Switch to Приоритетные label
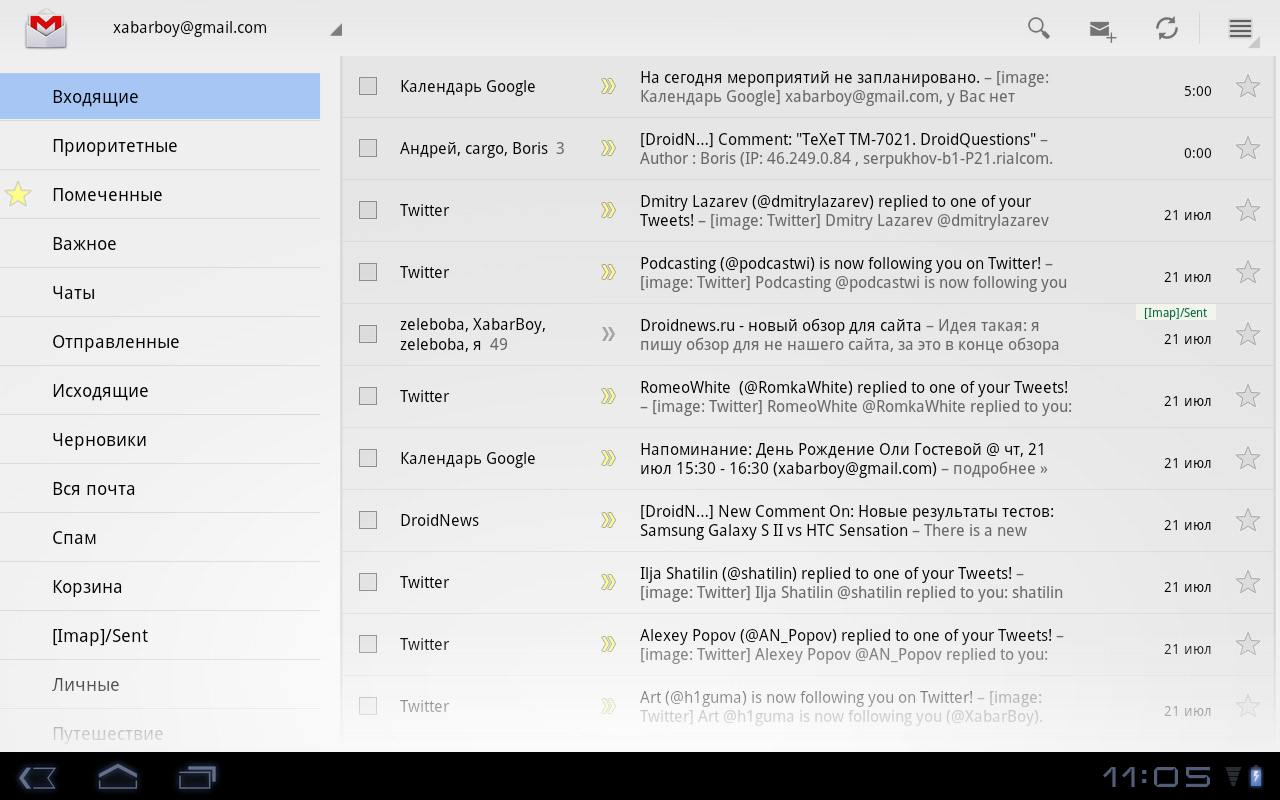 [160, 146]
